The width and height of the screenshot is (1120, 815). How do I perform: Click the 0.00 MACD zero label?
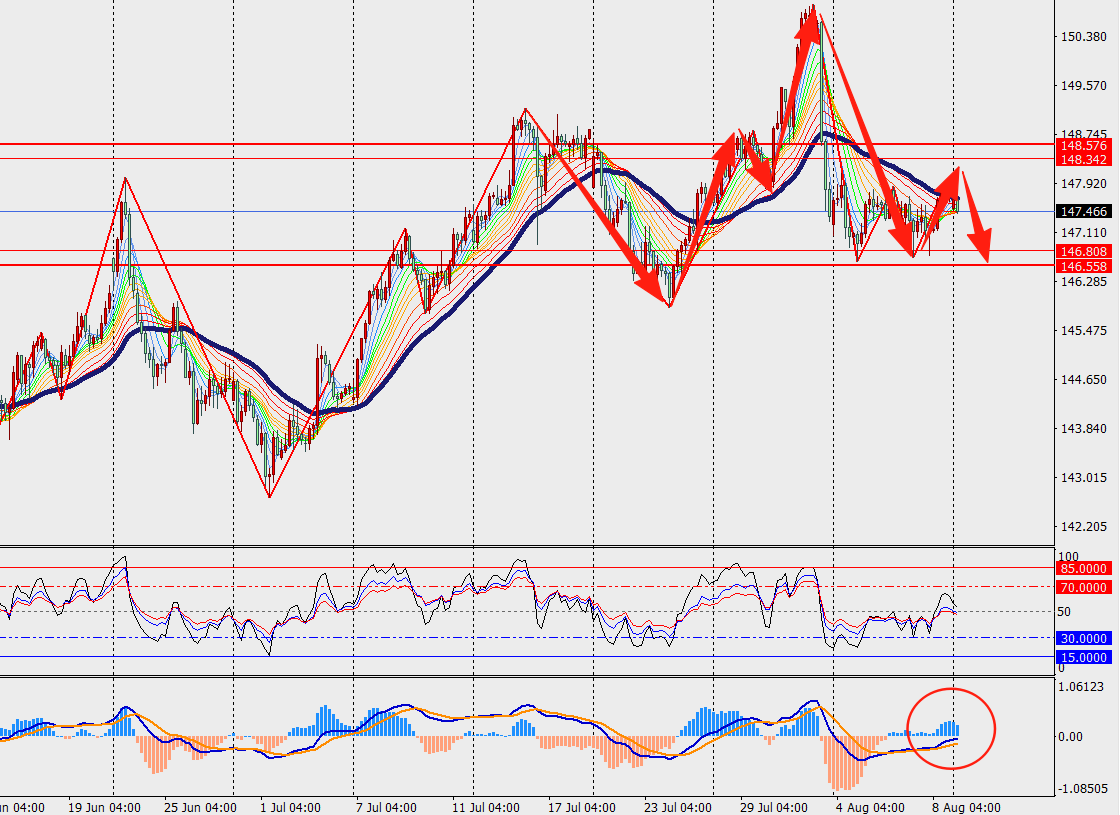(1070, 737)
